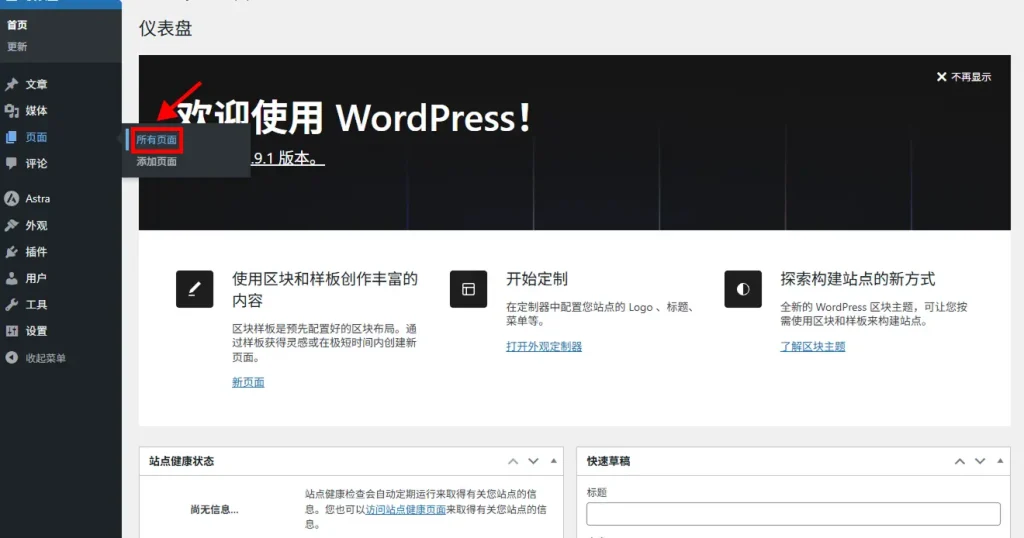Open 所有页面 in the flyout submenu
Image resolution: width=1024 pixels, height=538 pixels.
pos(157,140)
